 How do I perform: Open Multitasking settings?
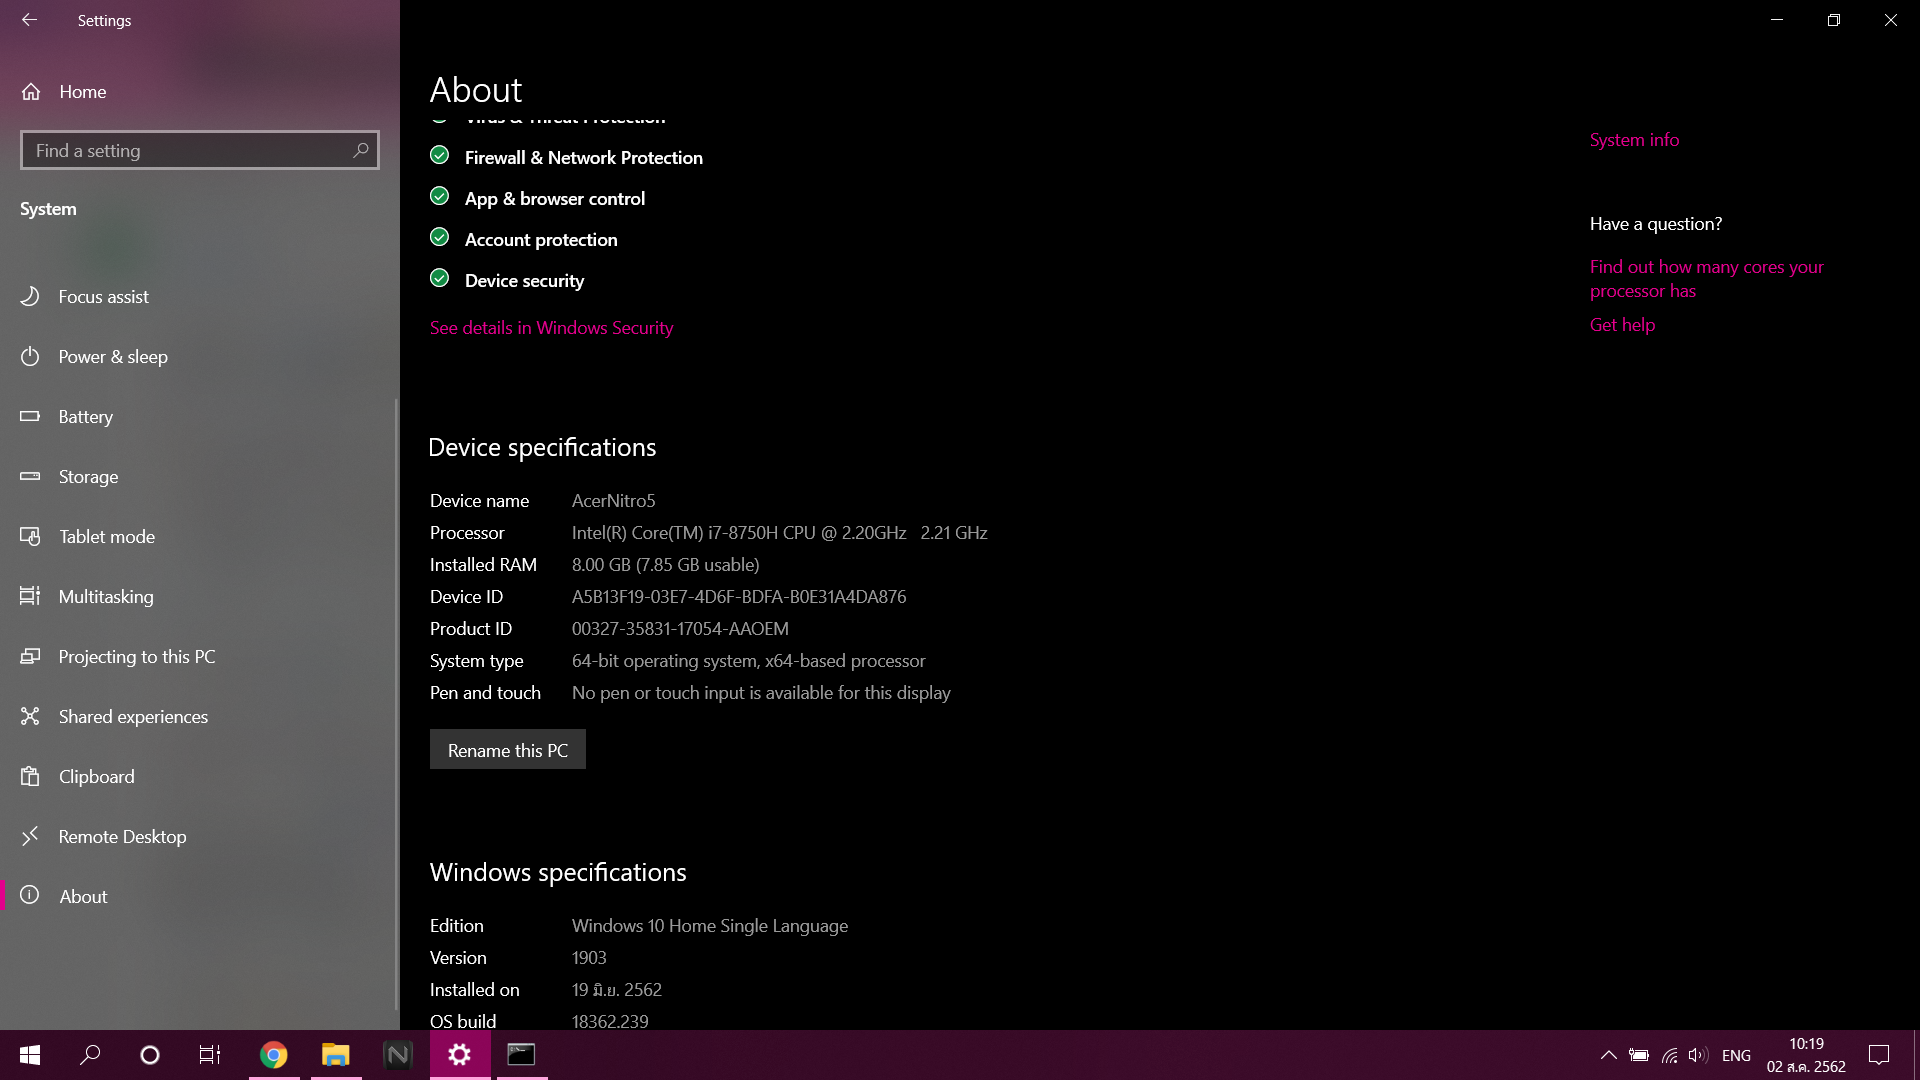[106, 597]
